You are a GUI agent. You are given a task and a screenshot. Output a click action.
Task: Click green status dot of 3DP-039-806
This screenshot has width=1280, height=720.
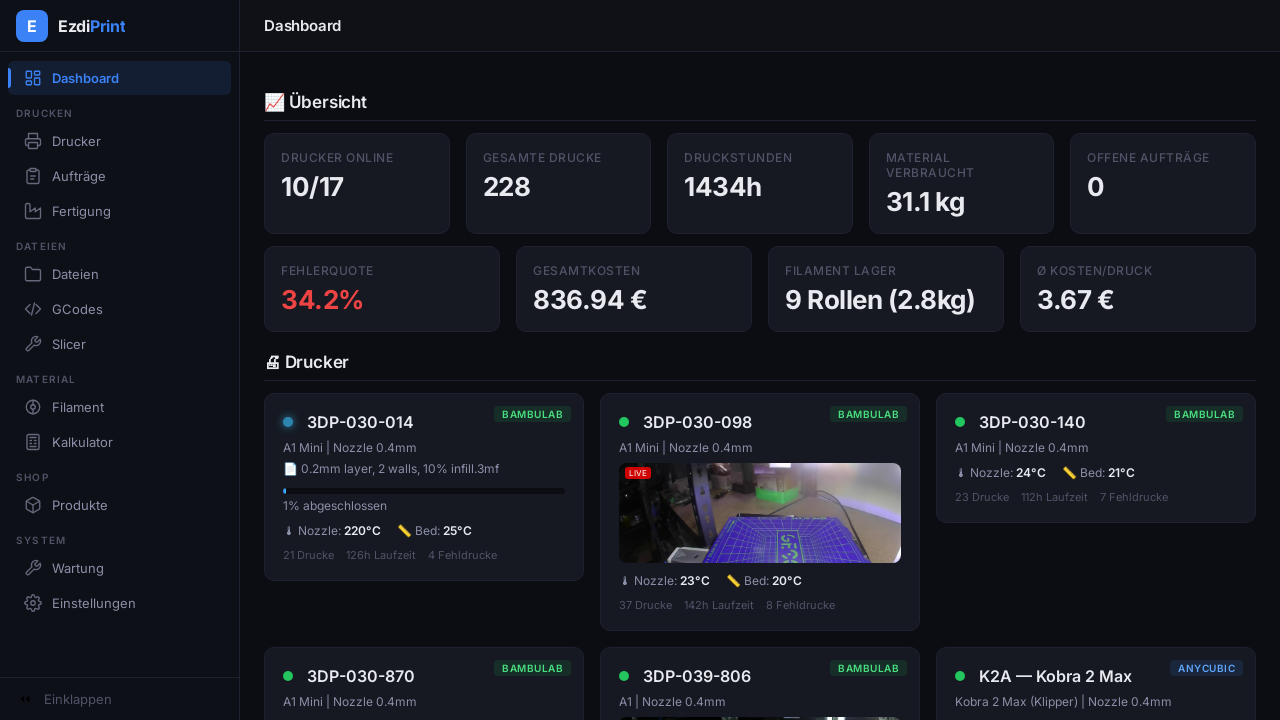click(x=624, y=676)
